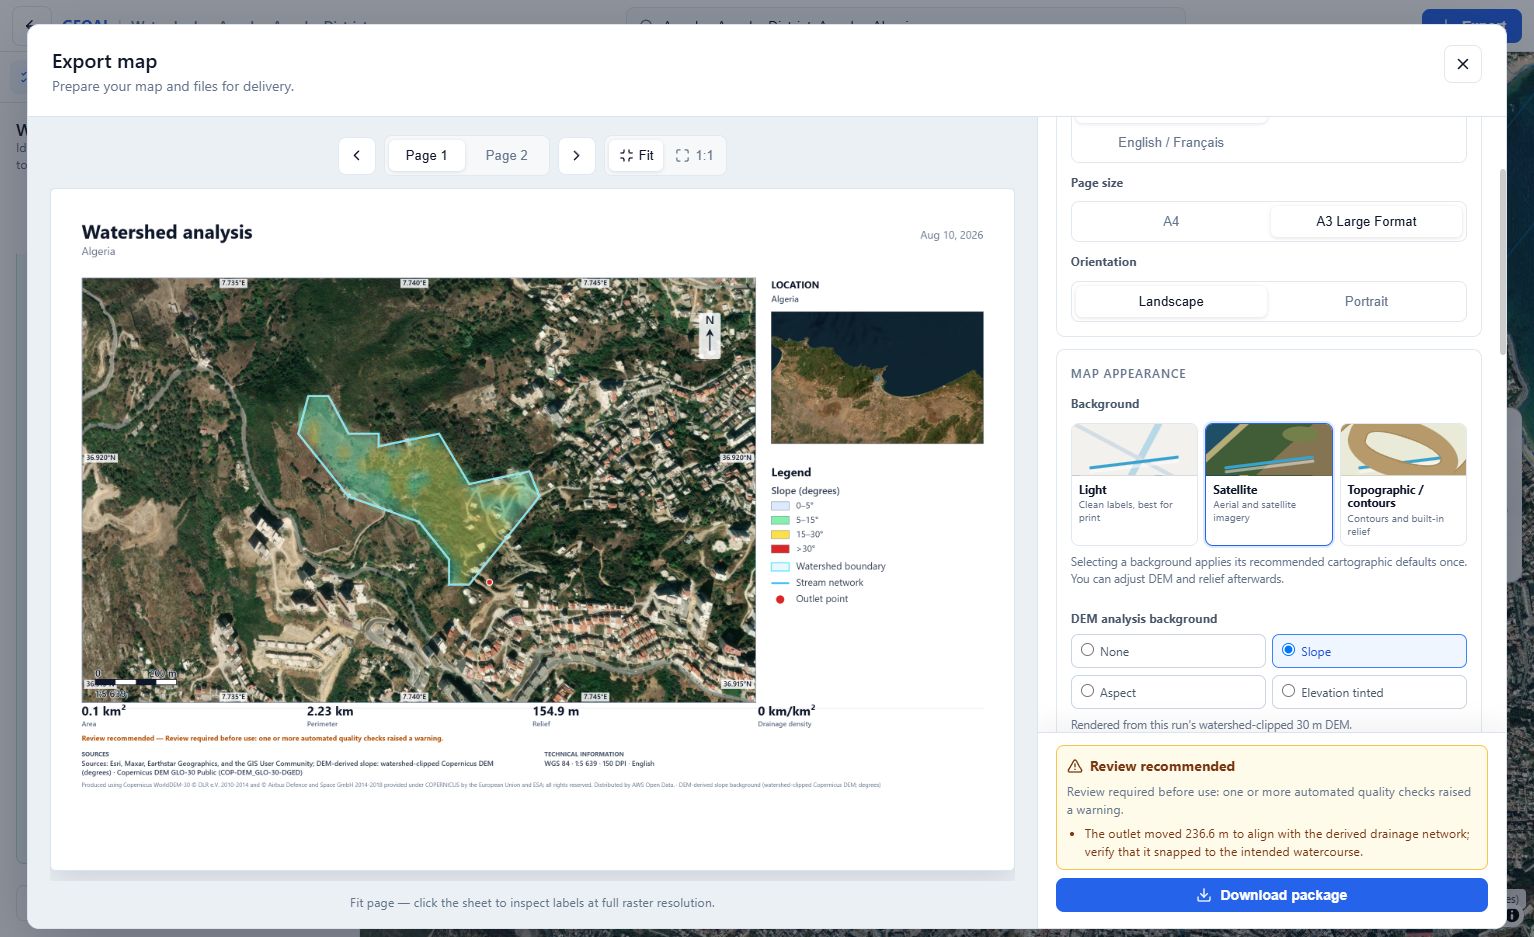The height and width of the screenshot is (937, 1534).
Task: Click the 0 km/km² drainage density value
Action: click(786, 711)
